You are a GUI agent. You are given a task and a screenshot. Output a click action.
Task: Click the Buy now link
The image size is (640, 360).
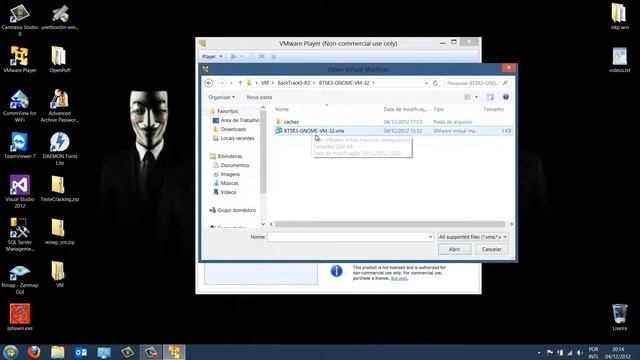pos(399,278)
